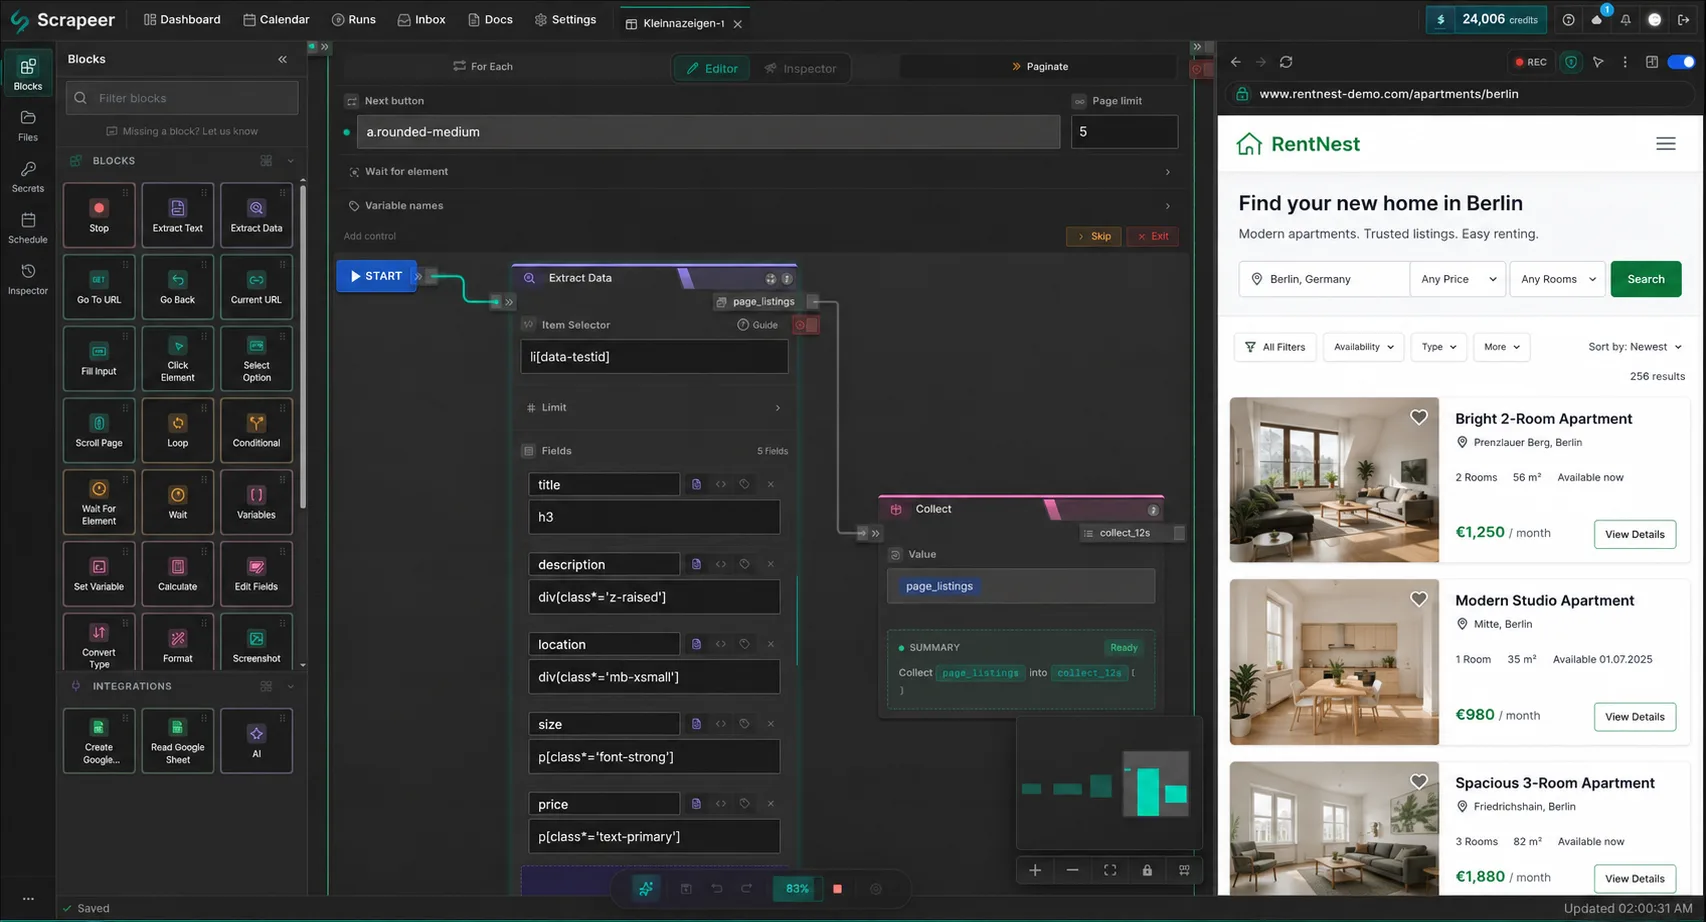Switch to the Editor tab
This screenshot has height=922, width=1706.
coord(712,68)
